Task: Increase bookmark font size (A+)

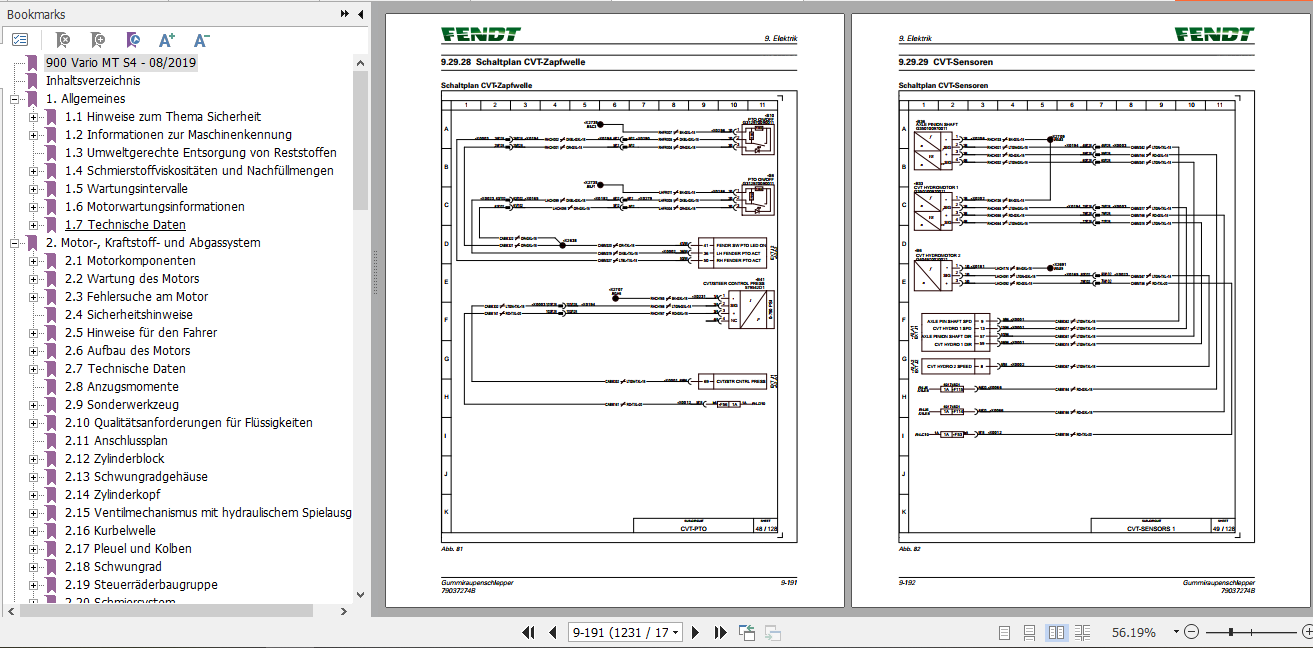Action: (x=167, y=40)
